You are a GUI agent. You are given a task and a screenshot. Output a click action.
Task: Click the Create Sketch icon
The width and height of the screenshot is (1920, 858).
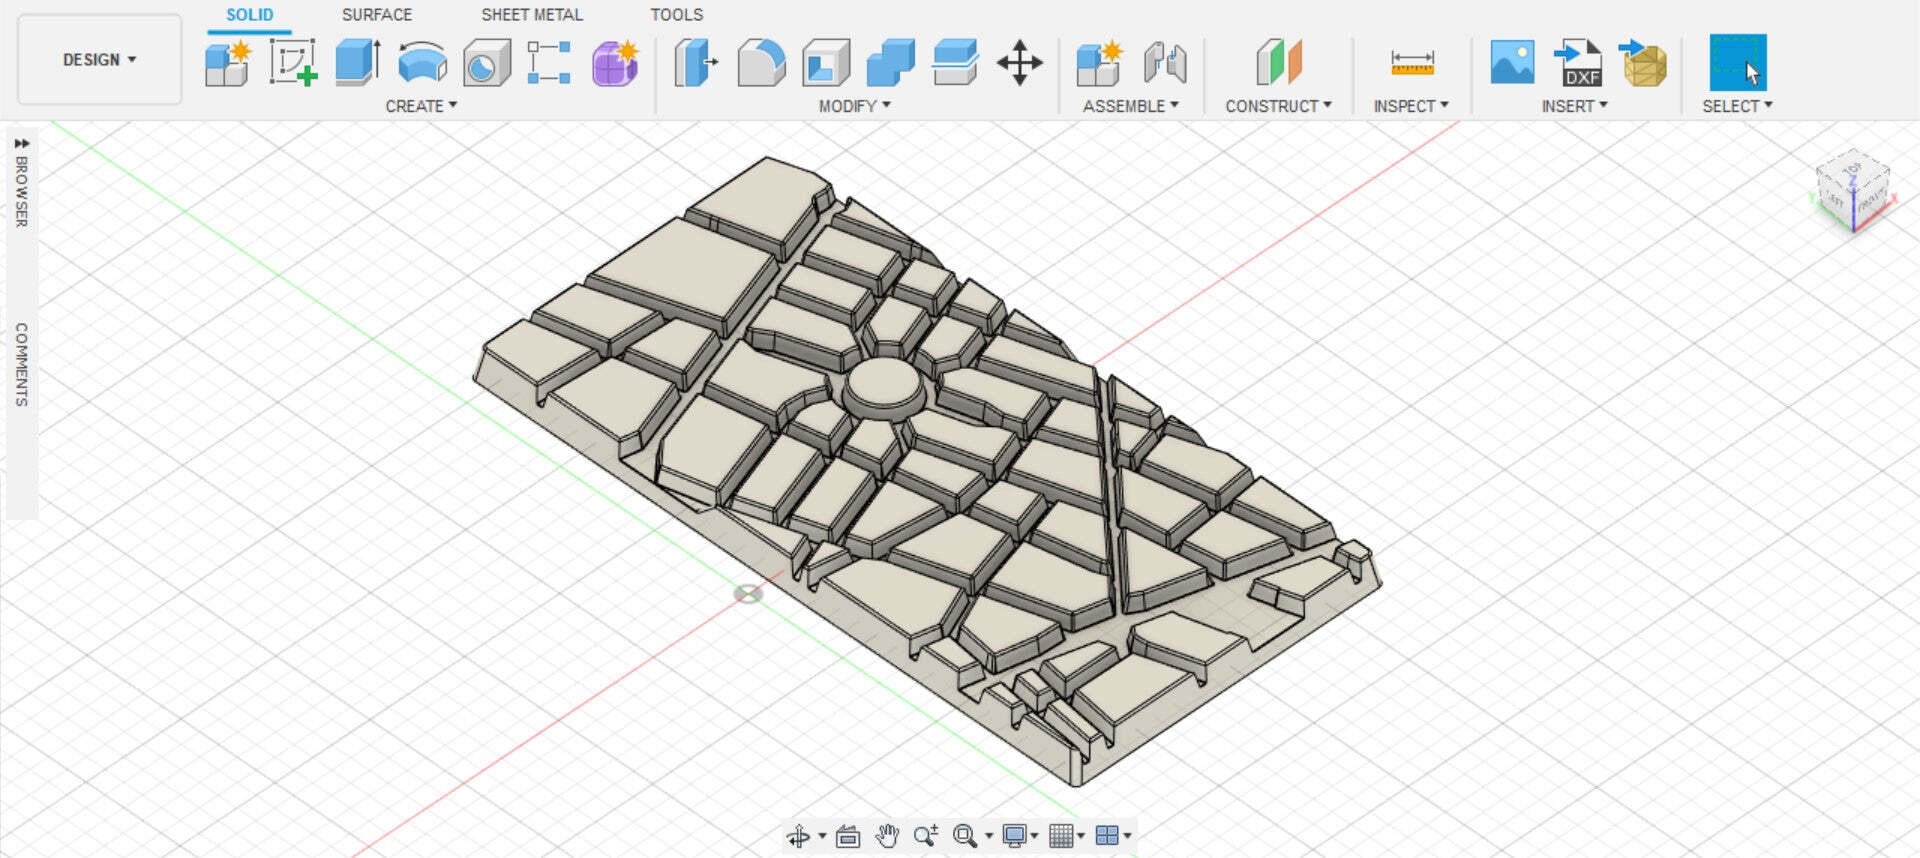(293, 63)
